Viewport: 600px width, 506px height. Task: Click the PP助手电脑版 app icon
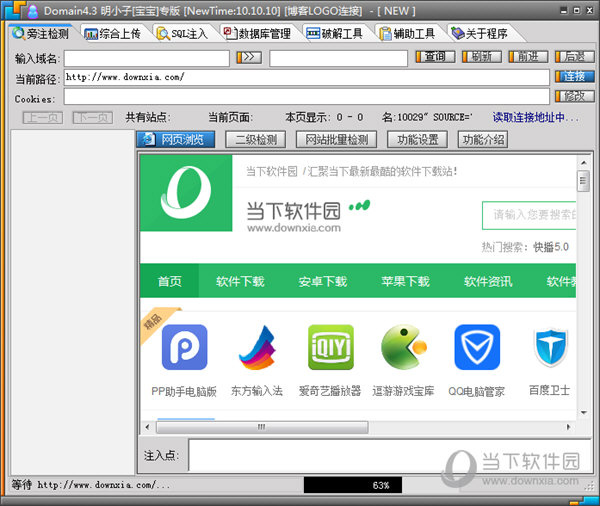click(184, 348)
